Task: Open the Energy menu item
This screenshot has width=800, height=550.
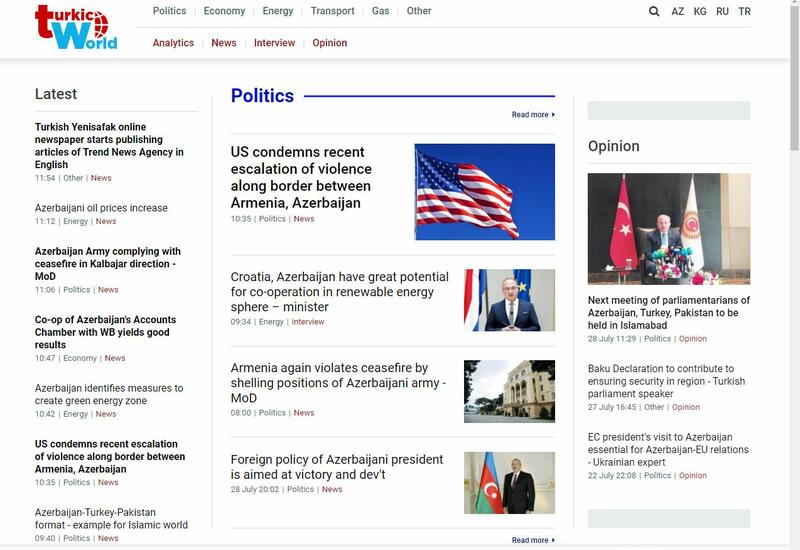Action: coord(278,11)
